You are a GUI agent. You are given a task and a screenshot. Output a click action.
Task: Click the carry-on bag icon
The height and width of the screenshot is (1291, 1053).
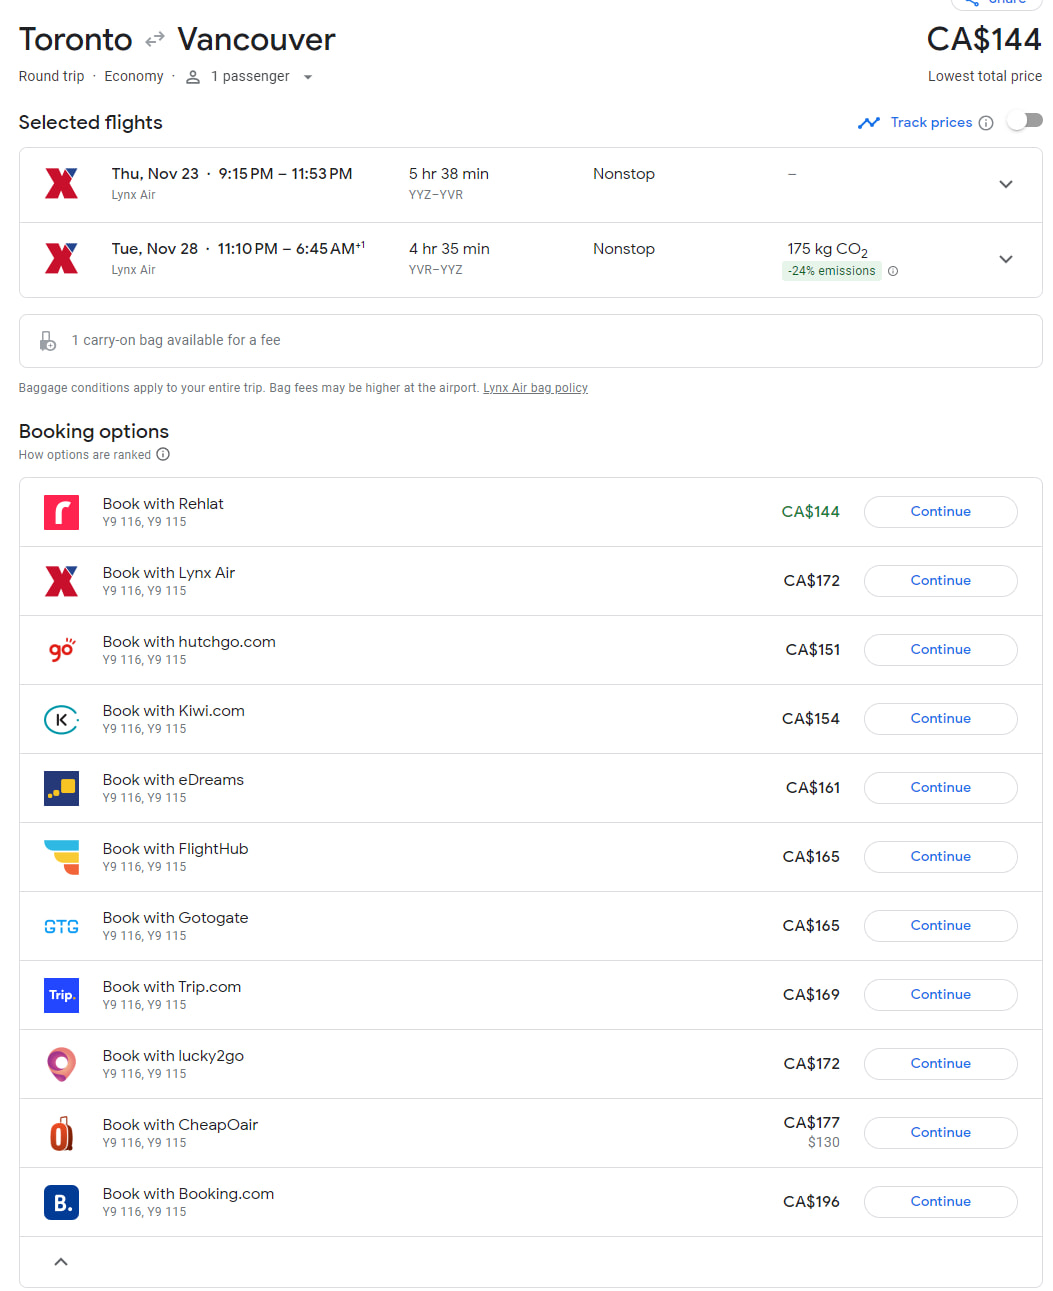pyautogui.click(x=47, y=340)
